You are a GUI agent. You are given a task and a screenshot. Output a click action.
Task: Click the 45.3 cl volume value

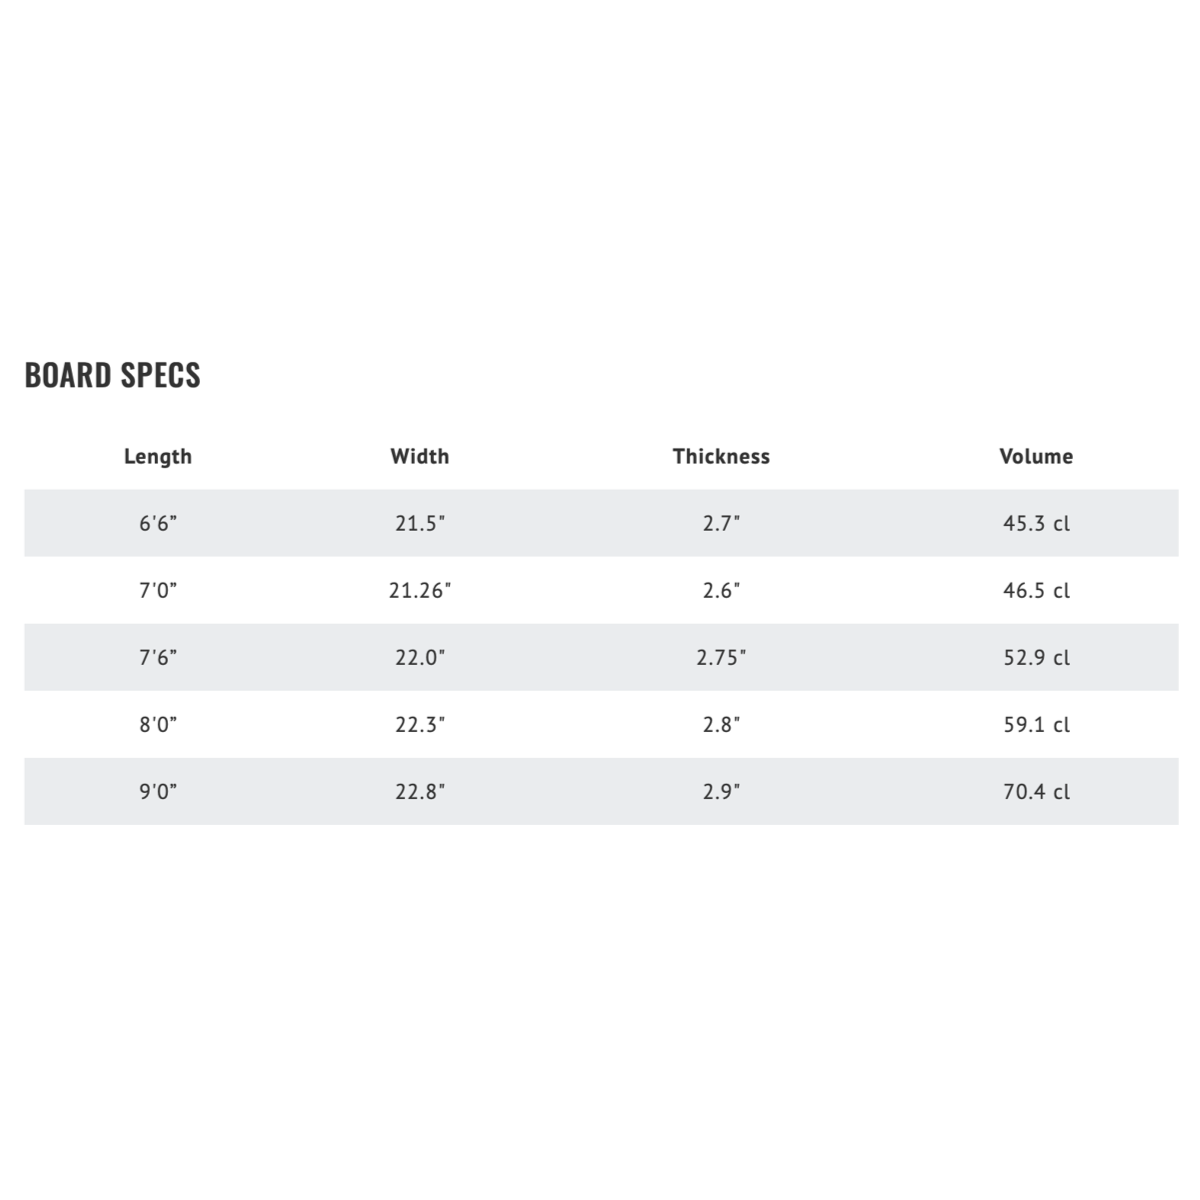[x=1036, y=524]
